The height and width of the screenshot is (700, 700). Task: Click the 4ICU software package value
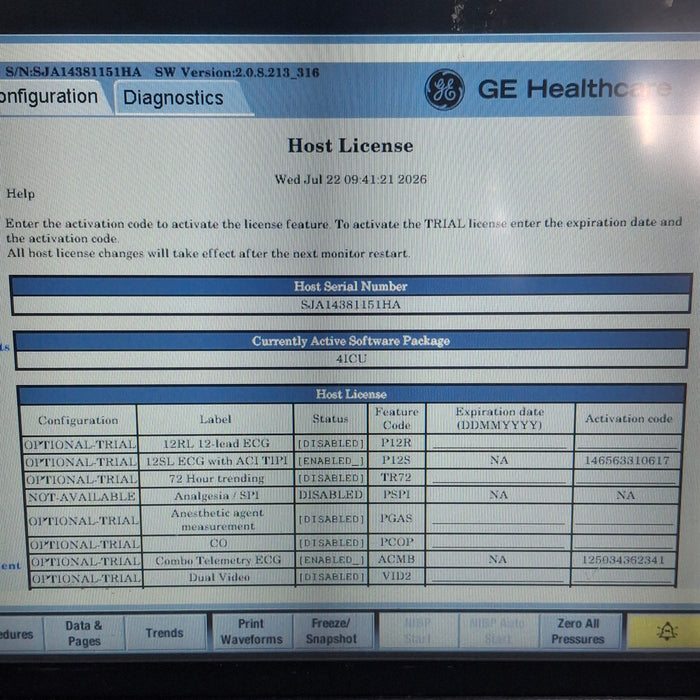click(351, 358)
